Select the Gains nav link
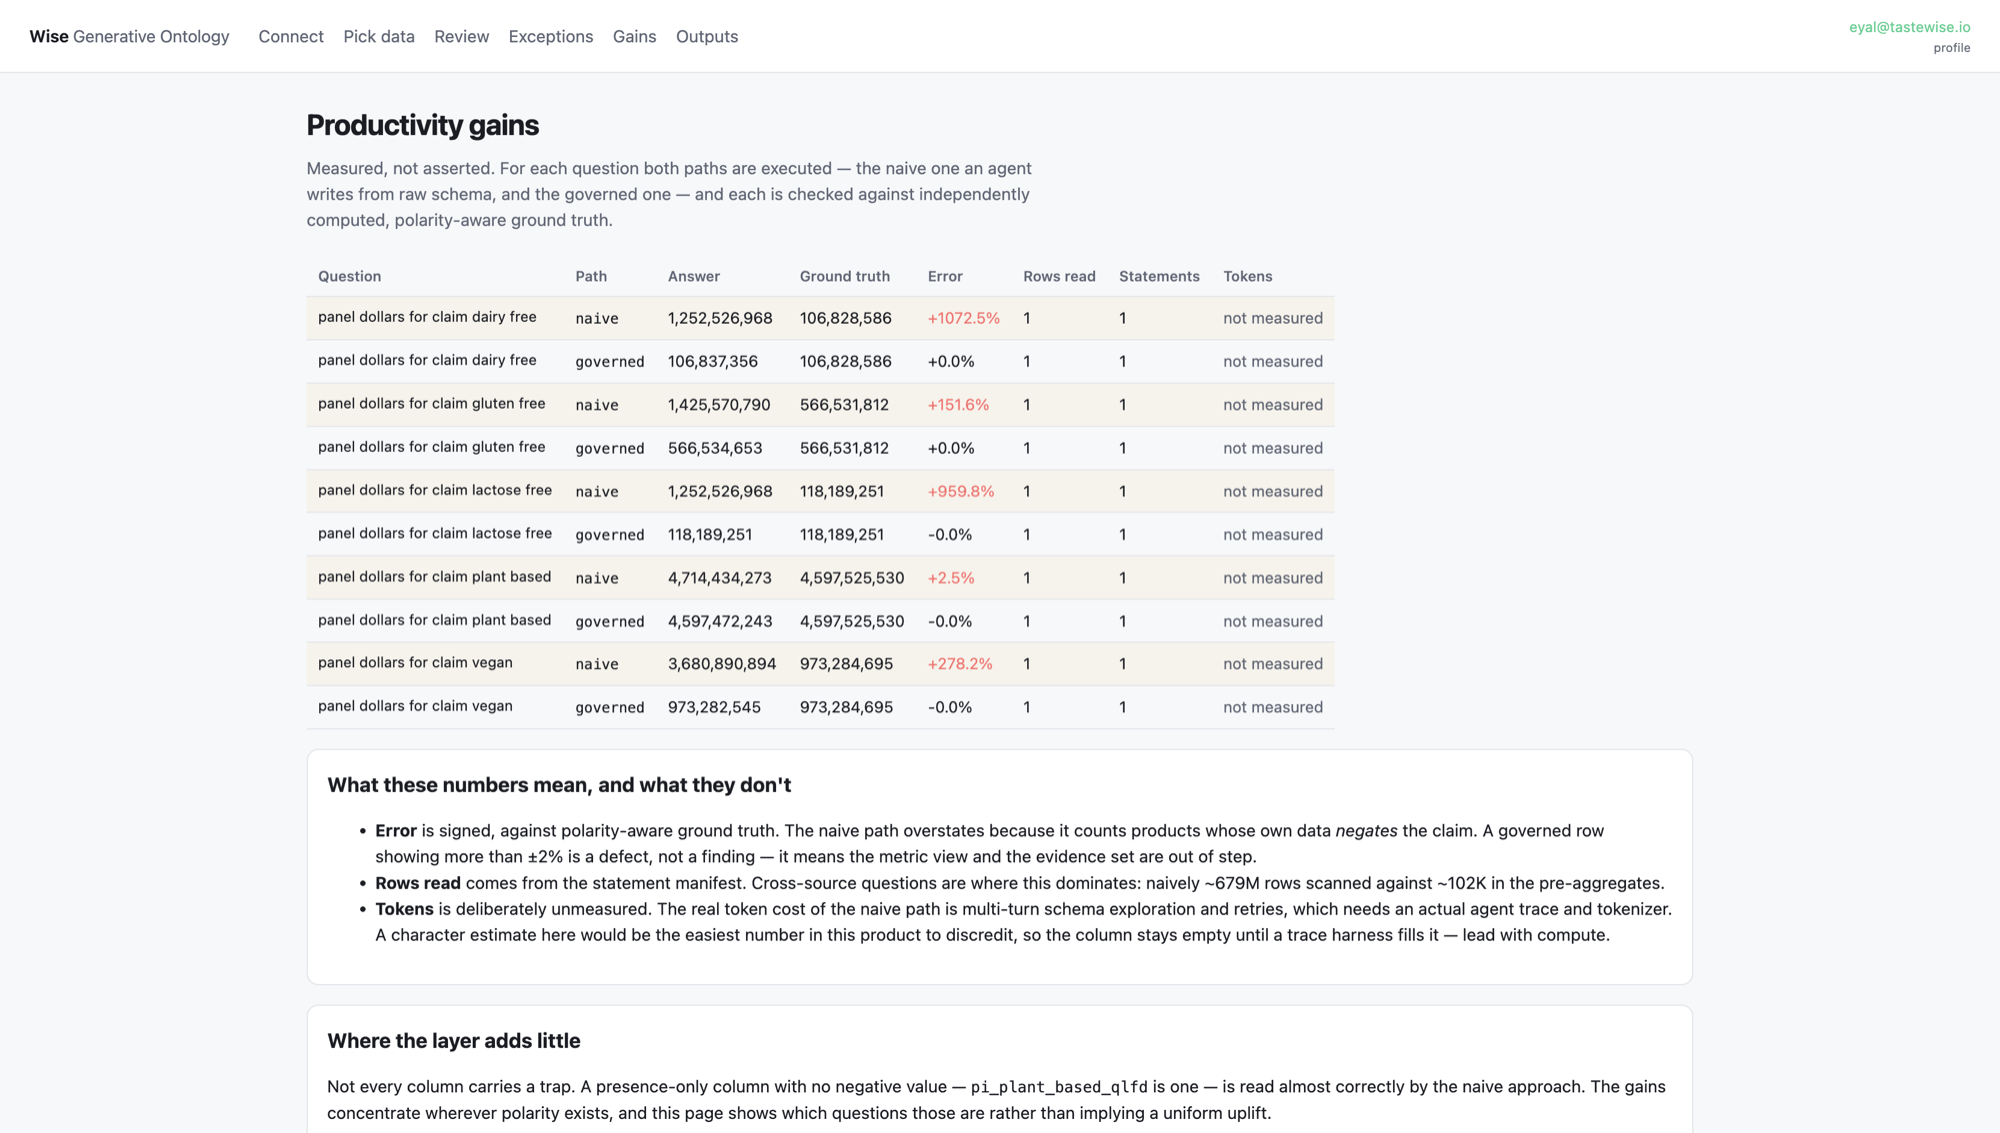This screenshot has width=2000, height=1133. 634,36
